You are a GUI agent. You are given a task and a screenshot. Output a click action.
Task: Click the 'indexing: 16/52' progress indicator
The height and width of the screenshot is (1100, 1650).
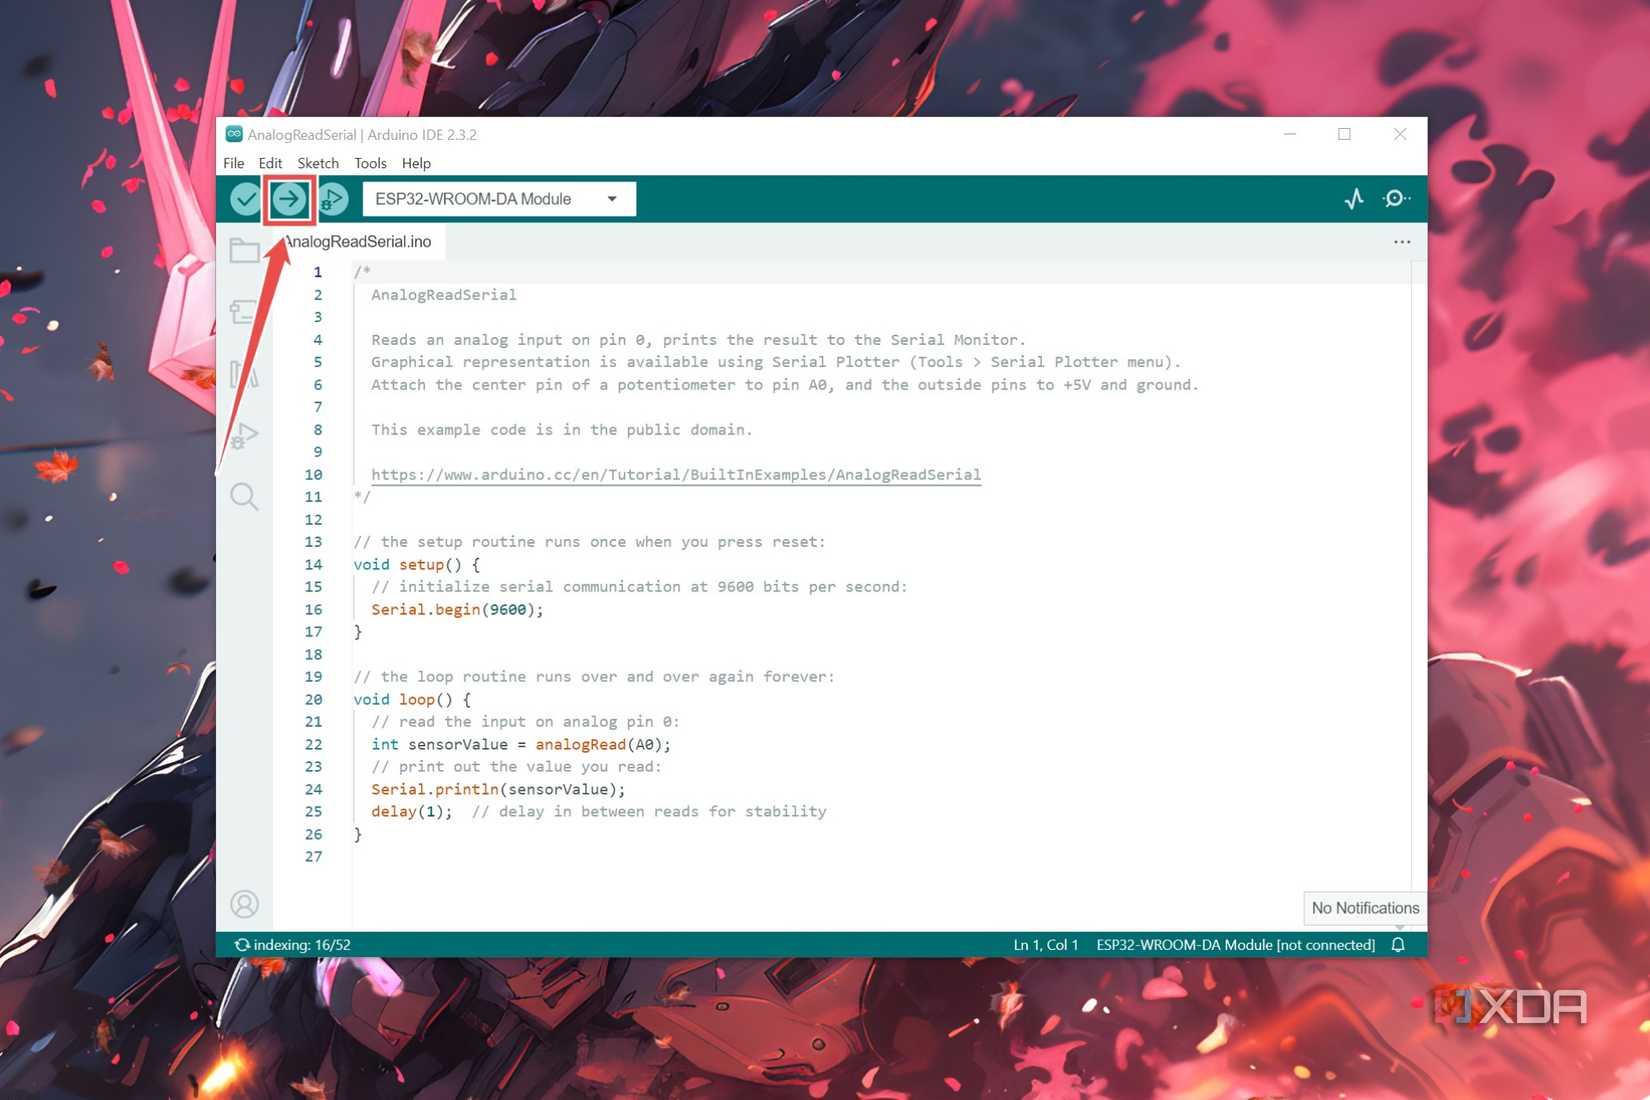pos(292,944)
